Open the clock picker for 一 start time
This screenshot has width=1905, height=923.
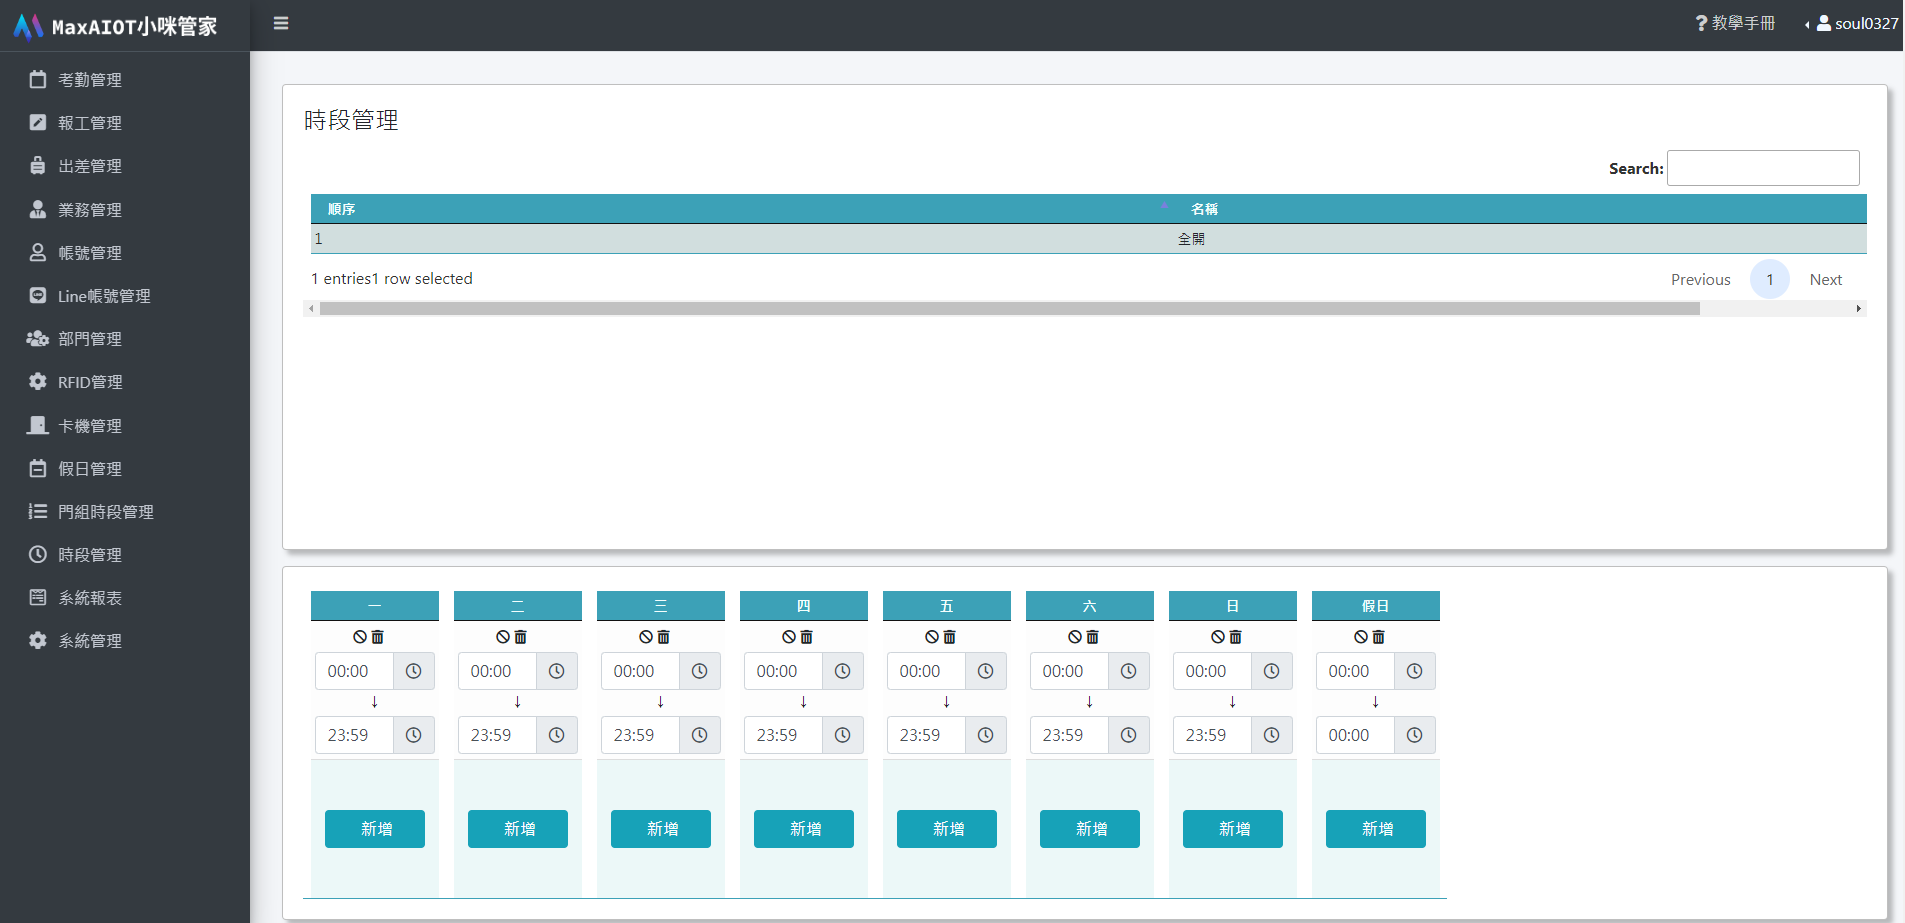click(x=414, y=671)
